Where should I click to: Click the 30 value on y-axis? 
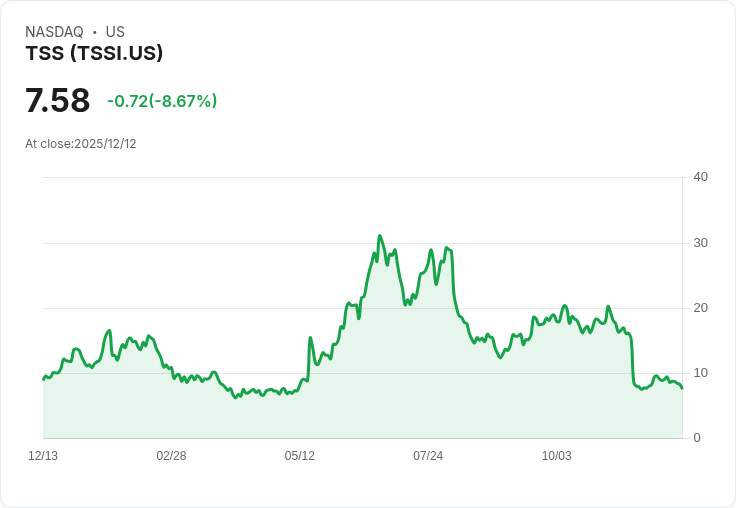pyautogui.click(x=700, y=243)
